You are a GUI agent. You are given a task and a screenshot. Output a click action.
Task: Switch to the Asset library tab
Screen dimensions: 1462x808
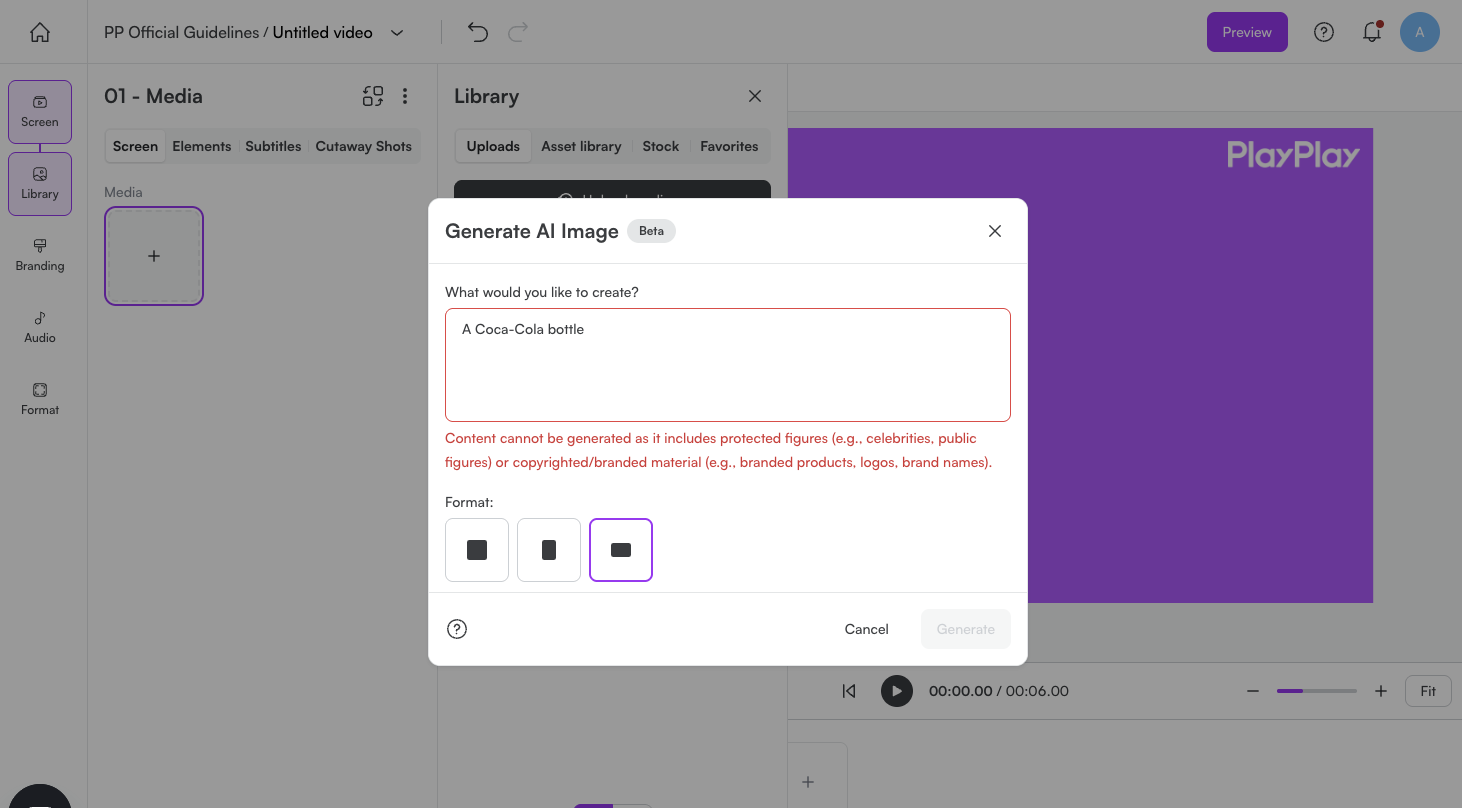[x=581, y=146]
